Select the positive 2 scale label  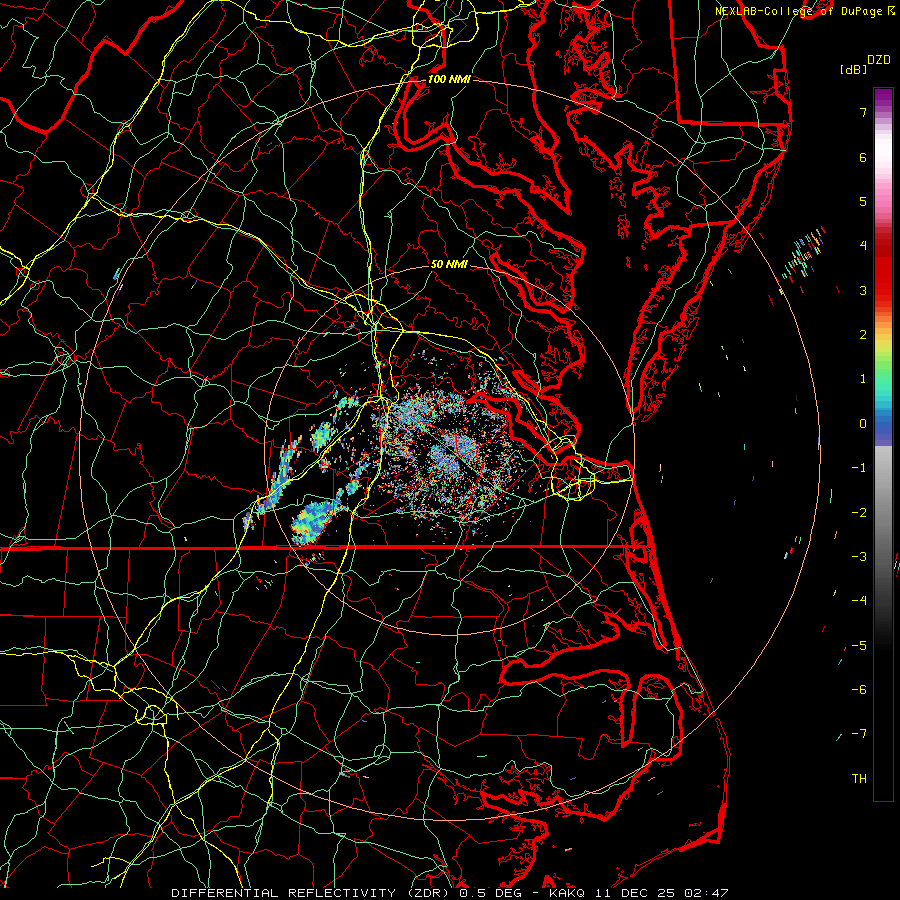pyautogui.click(x=863, y=335)
